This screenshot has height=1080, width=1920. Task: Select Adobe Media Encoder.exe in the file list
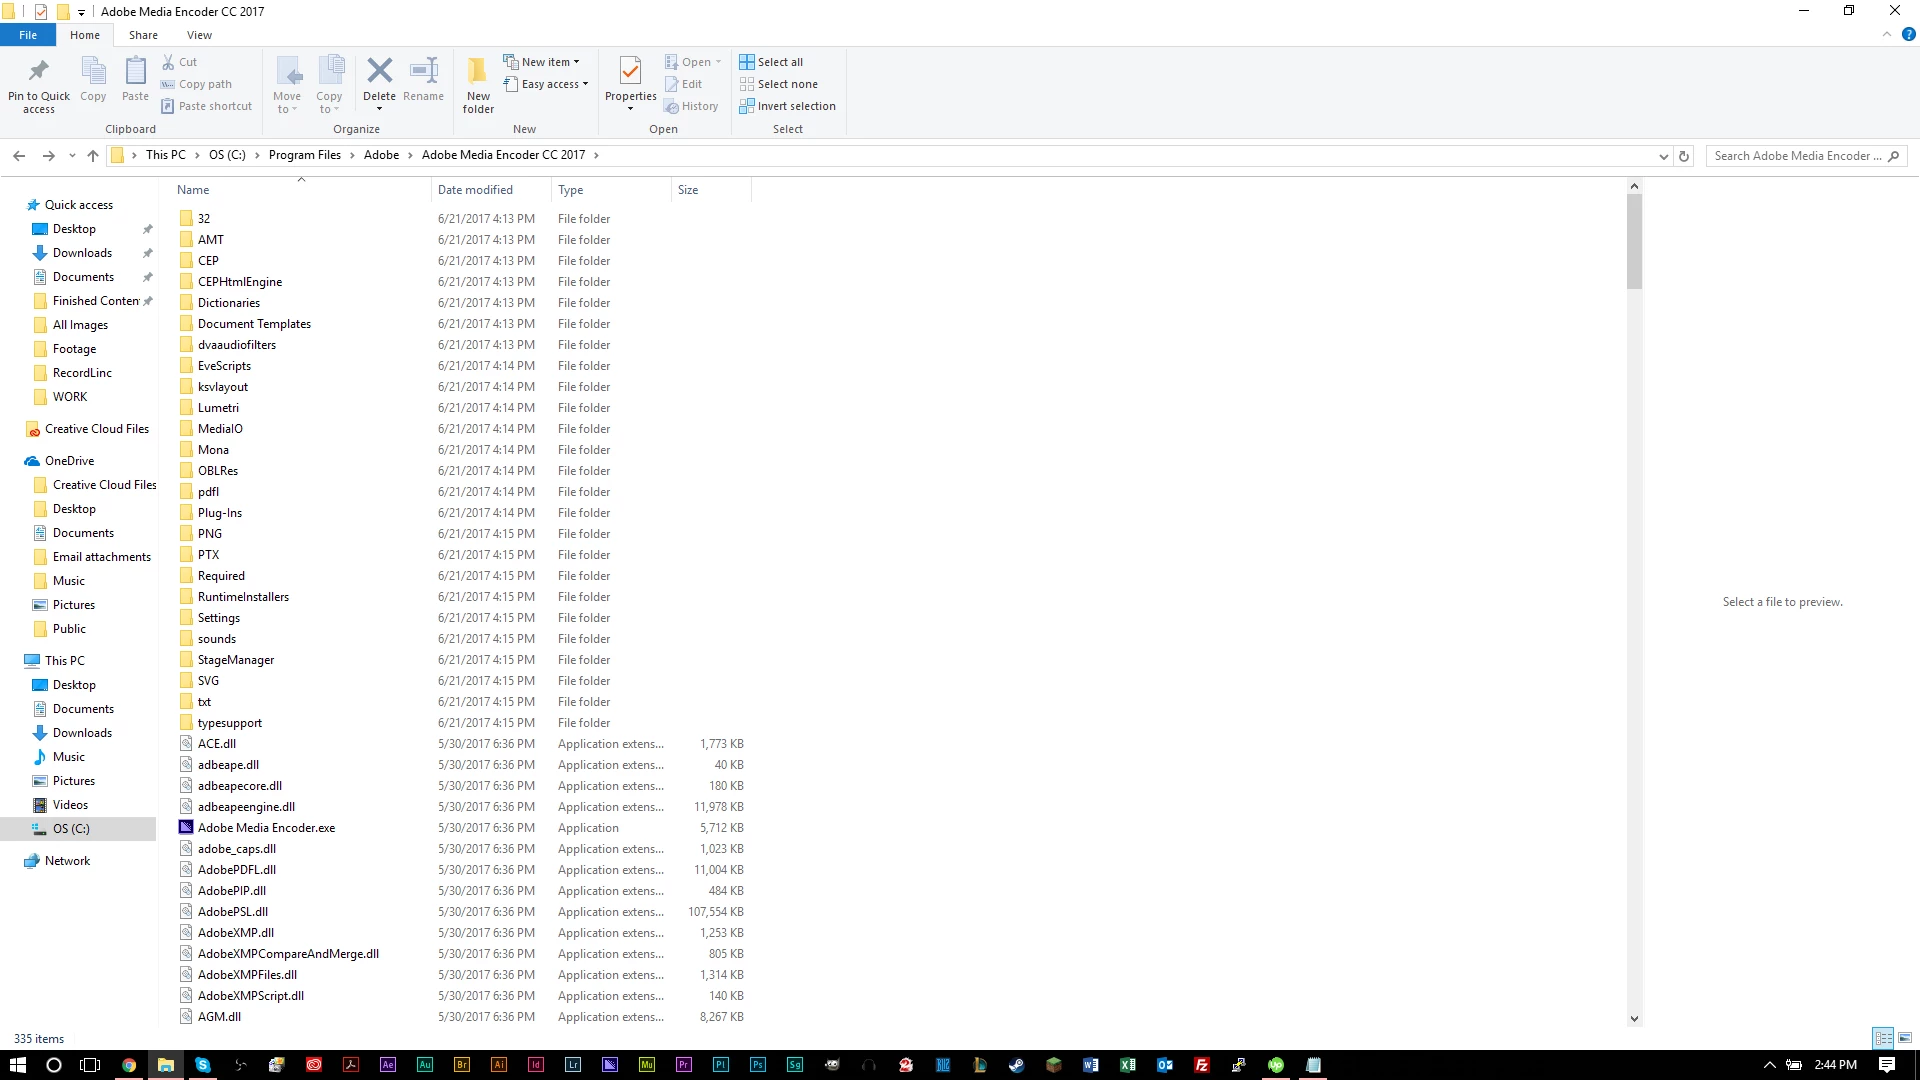(266, 828)
